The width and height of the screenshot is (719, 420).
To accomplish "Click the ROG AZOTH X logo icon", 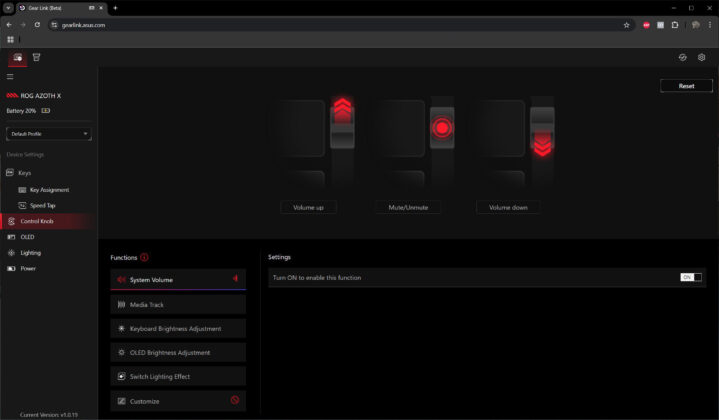I will point(12,95).
